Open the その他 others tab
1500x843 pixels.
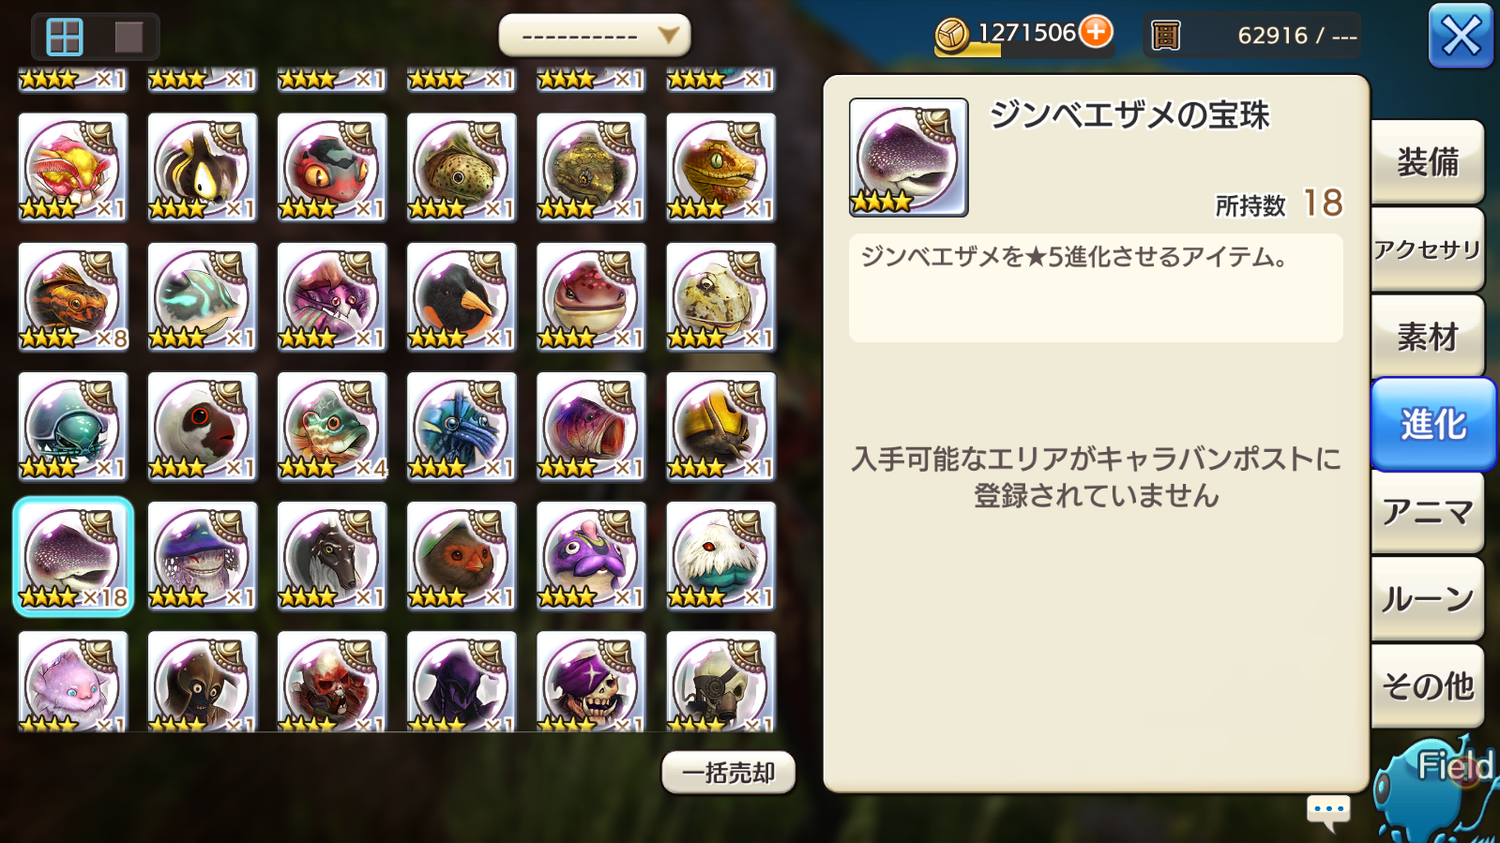1427,686
